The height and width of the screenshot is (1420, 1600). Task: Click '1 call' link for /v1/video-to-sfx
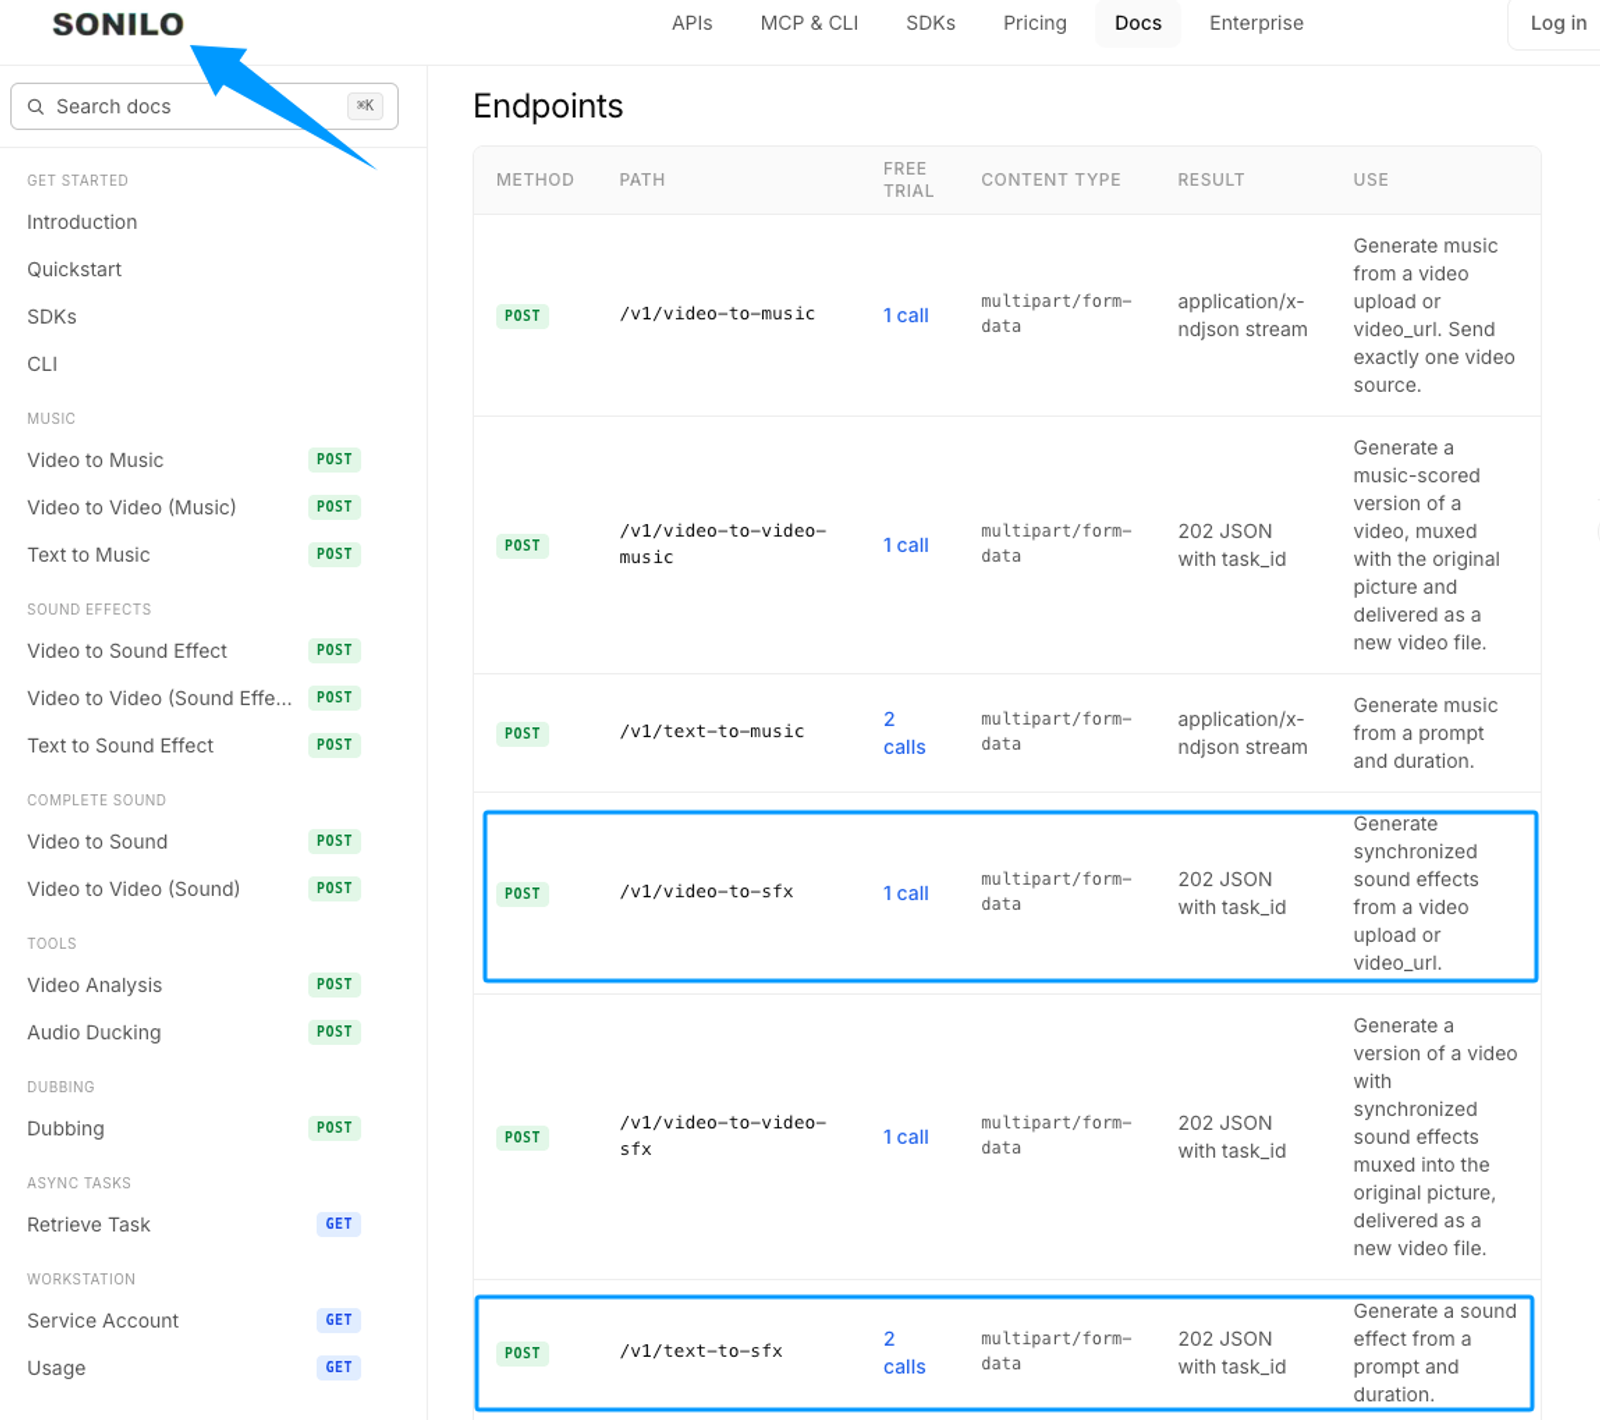tap(906, 893)
